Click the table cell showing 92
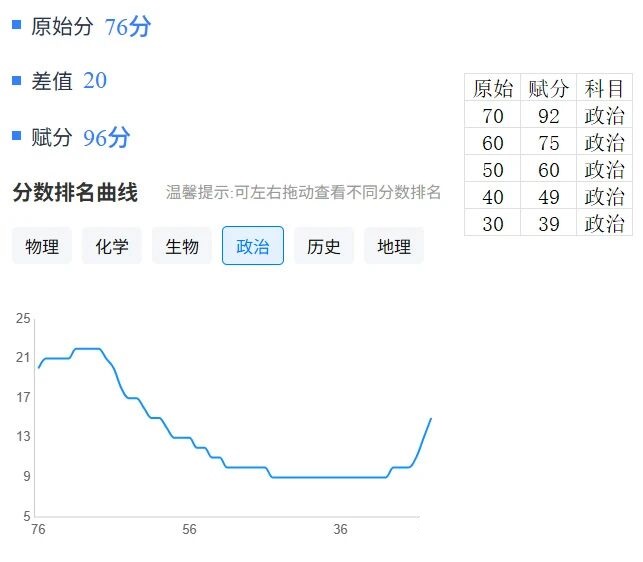Screen dimensions: 643x562 point(548,115)
